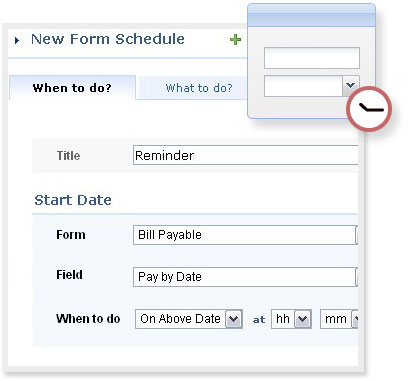Expand the triangle beside New Form Schedule
The width and height of the screenshot is (408, 381).
[17, 41]
